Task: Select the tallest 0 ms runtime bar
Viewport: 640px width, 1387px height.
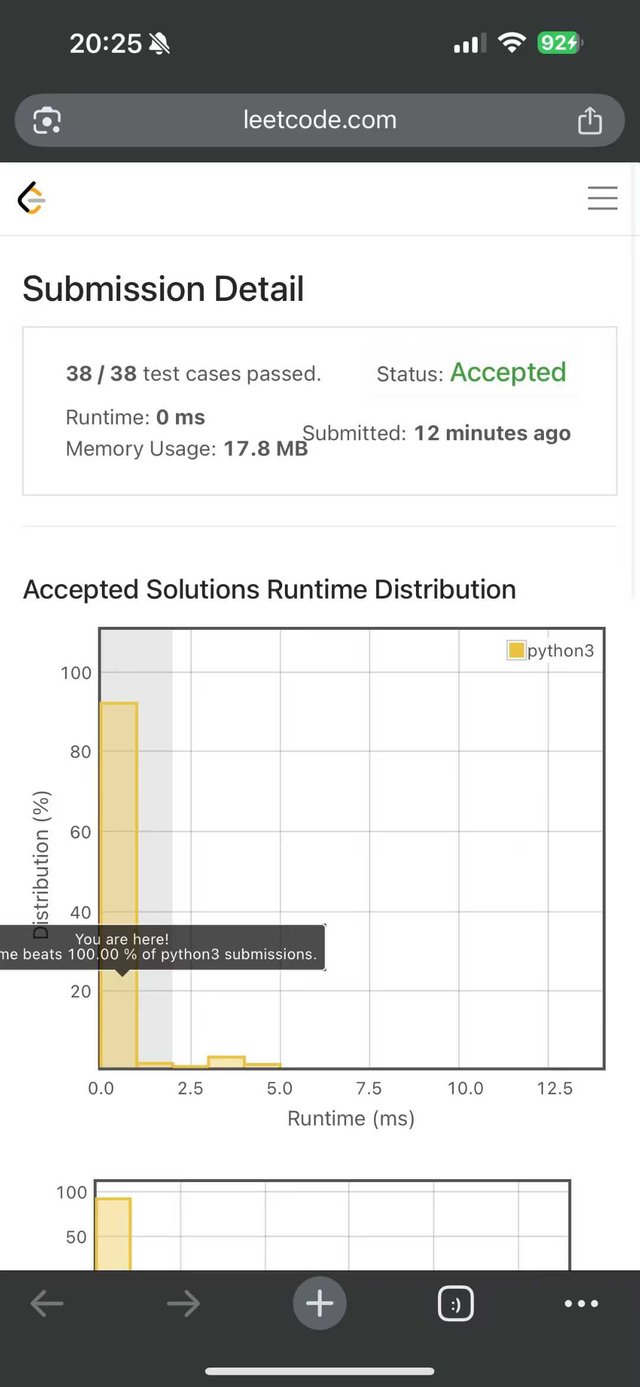Action: tap(119, 885)
